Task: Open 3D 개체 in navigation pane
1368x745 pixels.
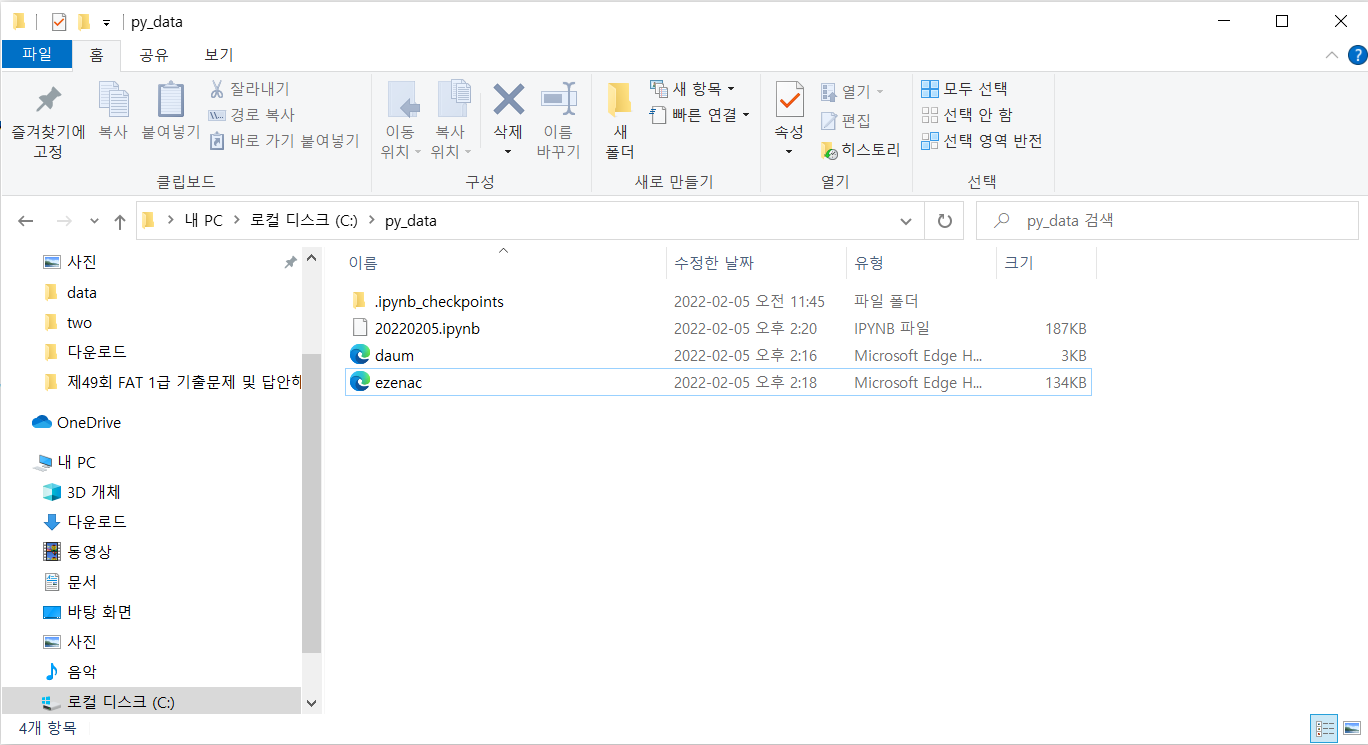Action: point(81,492)
